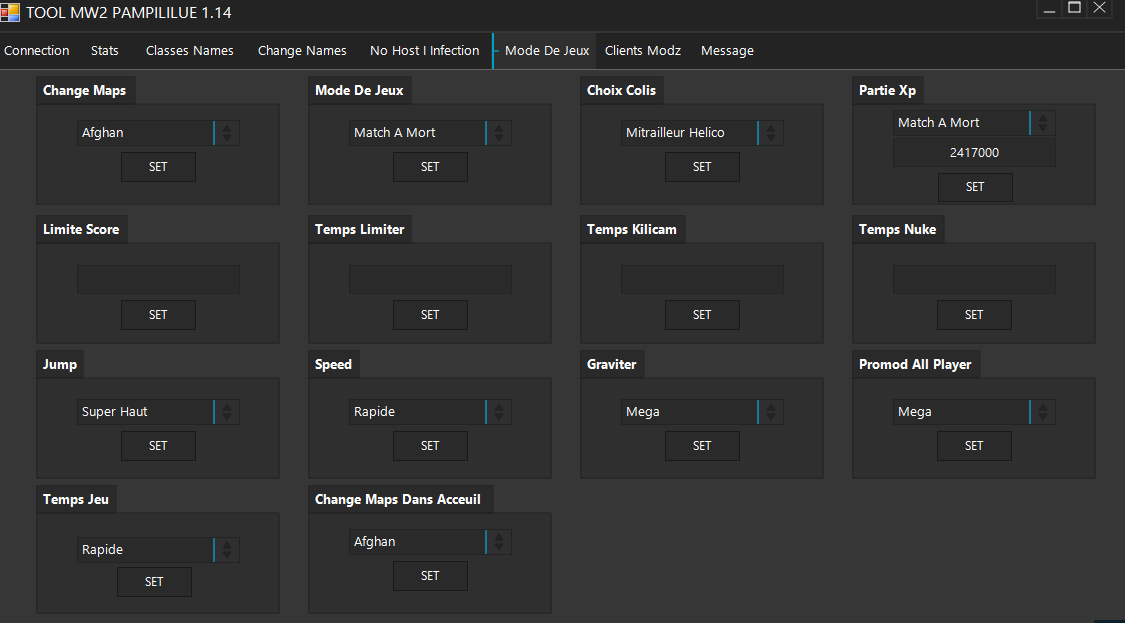Click the app icon in title bar
Viewport: 1125px width, 623px height.
pos(10,12)
